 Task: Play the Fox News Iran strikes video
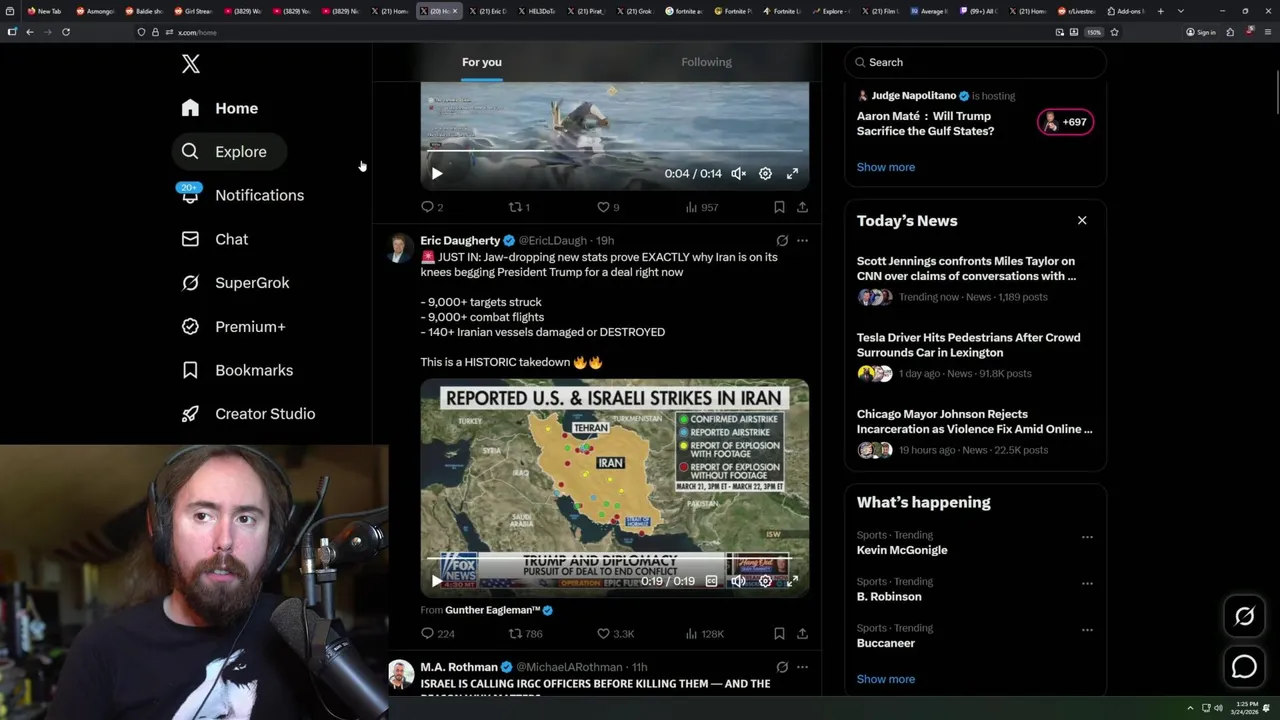pos(437,581)
